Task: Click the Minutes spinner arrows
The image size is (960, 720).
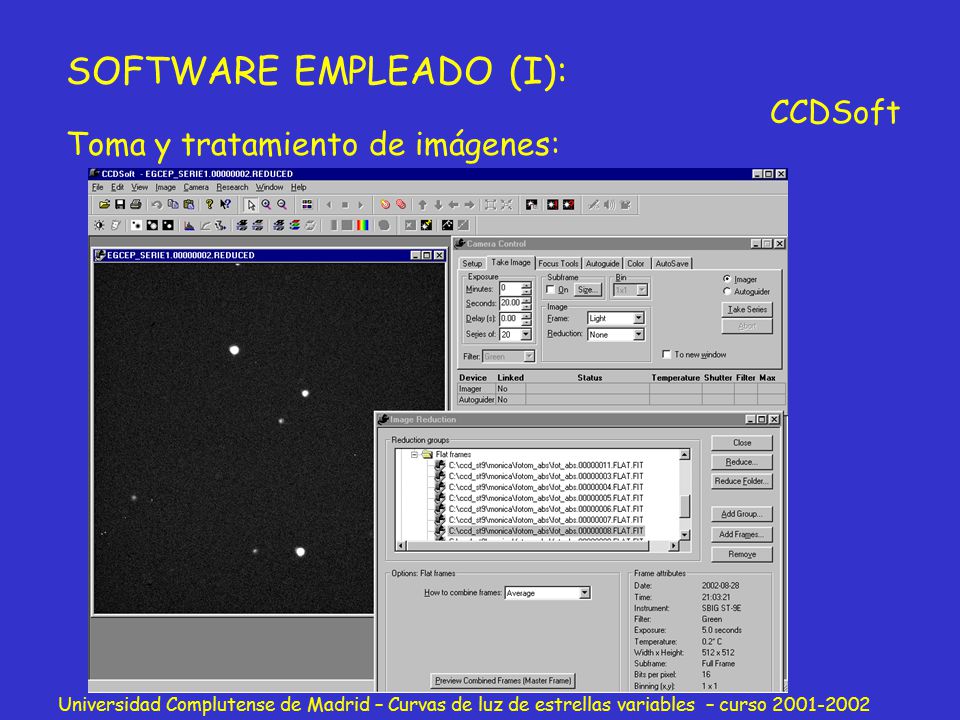Action: 526,288
